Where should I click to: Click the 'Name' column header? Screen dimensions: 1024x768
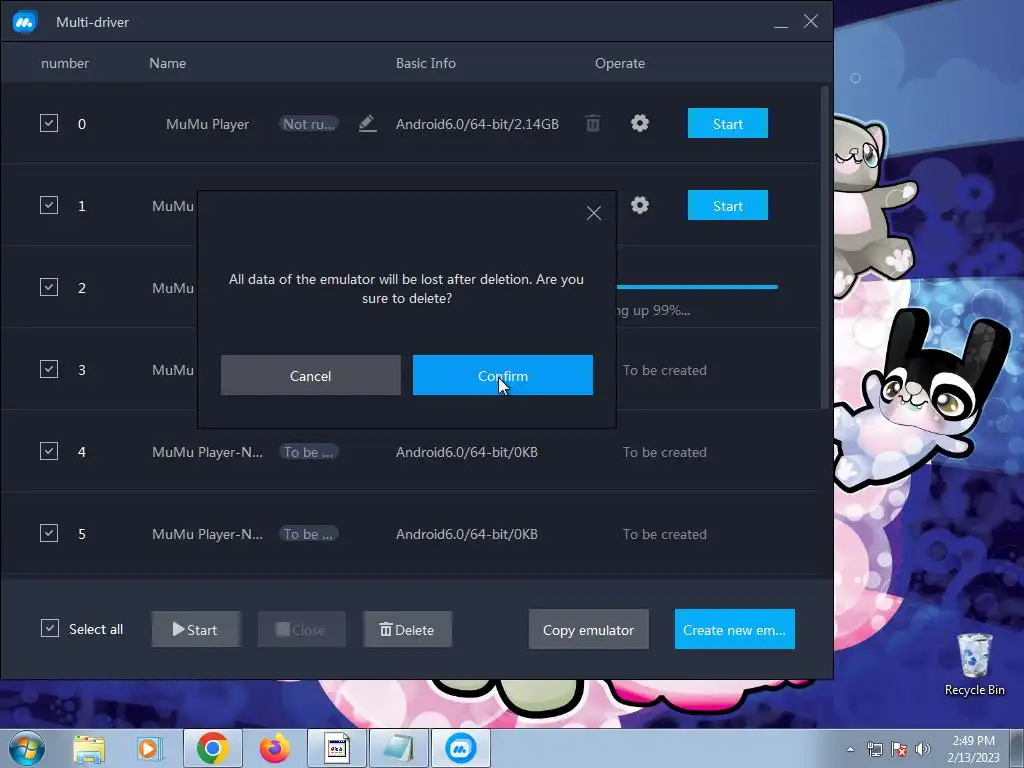(168, 63)
